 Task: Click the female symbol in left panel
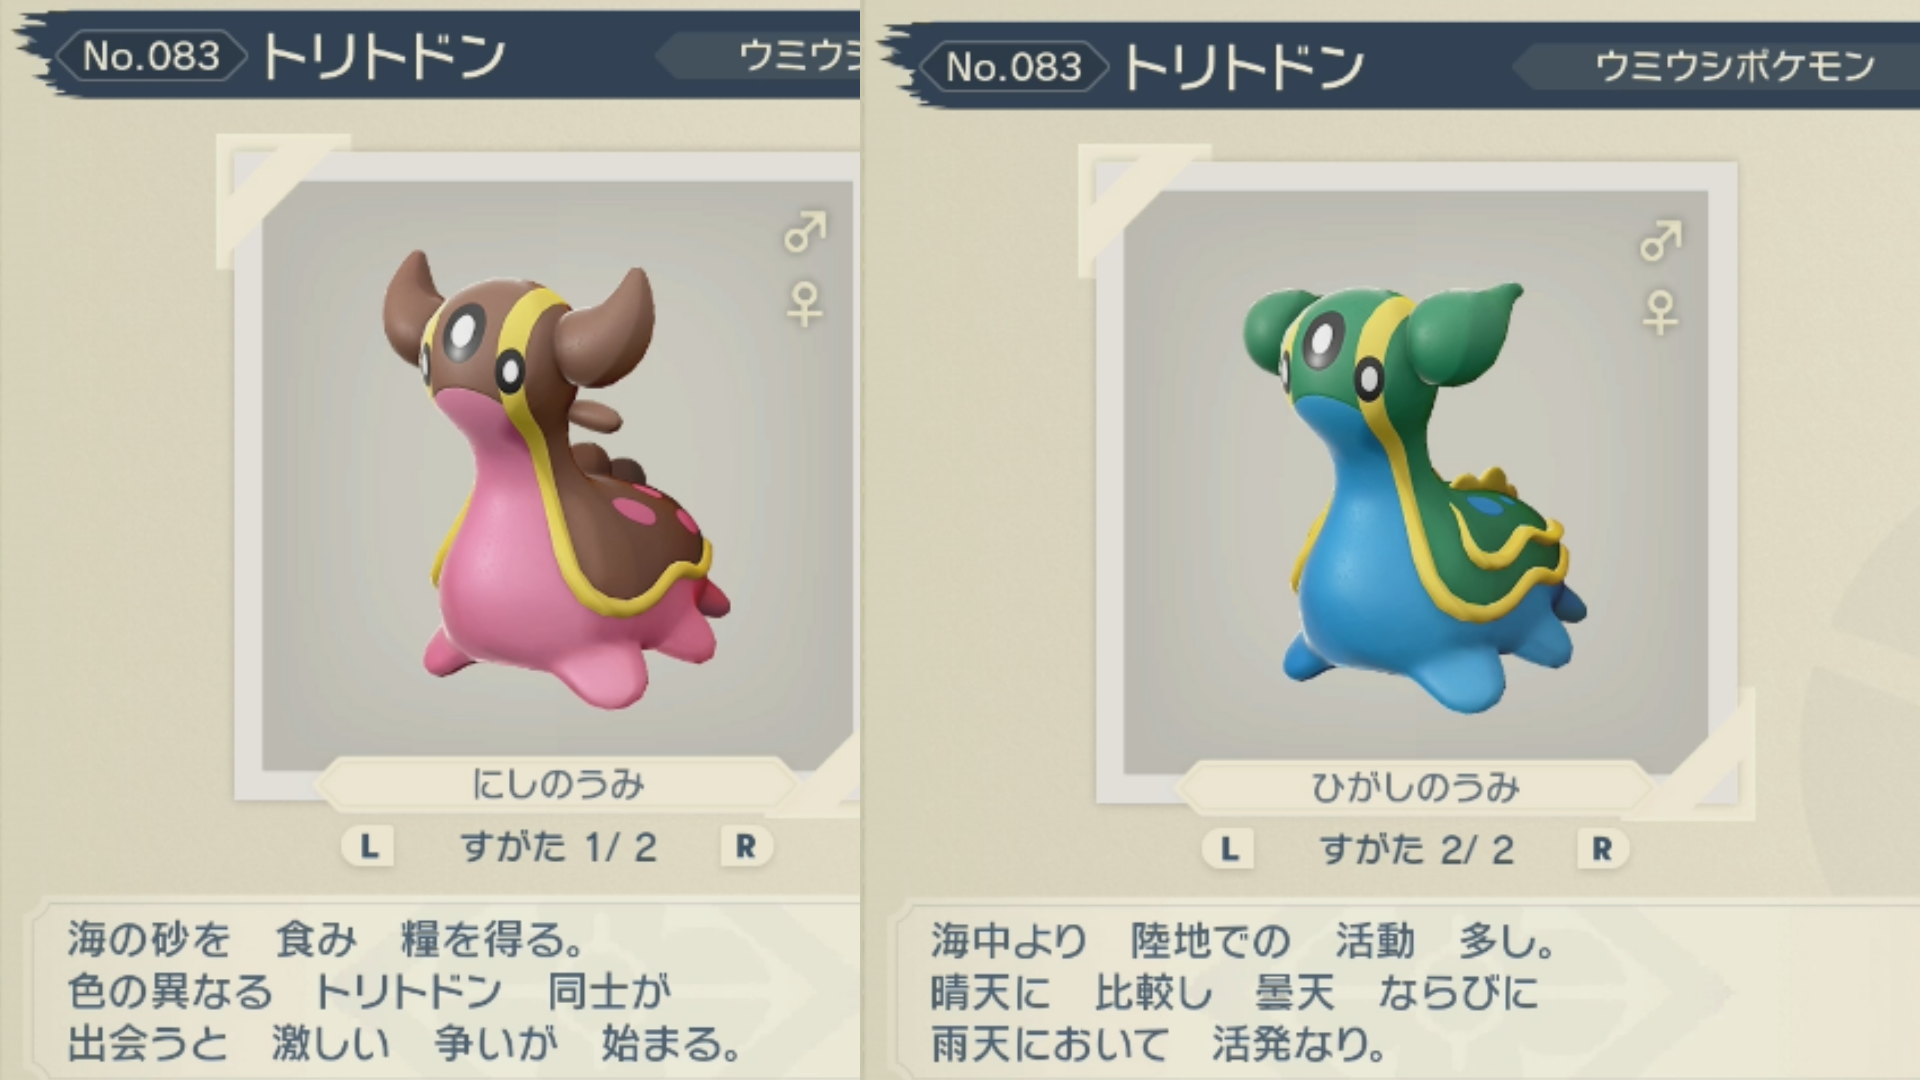click(805, 305)
